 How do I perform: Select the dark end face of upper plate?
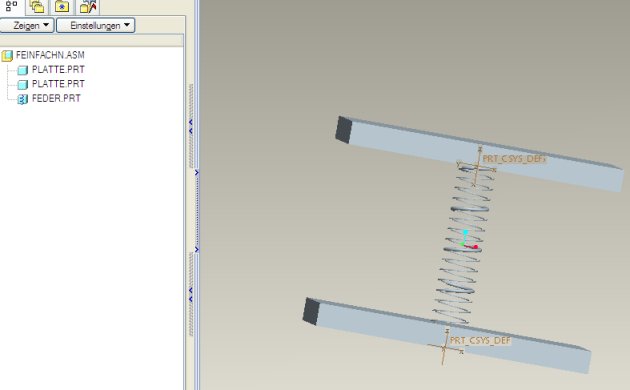[x=344, y=129]
